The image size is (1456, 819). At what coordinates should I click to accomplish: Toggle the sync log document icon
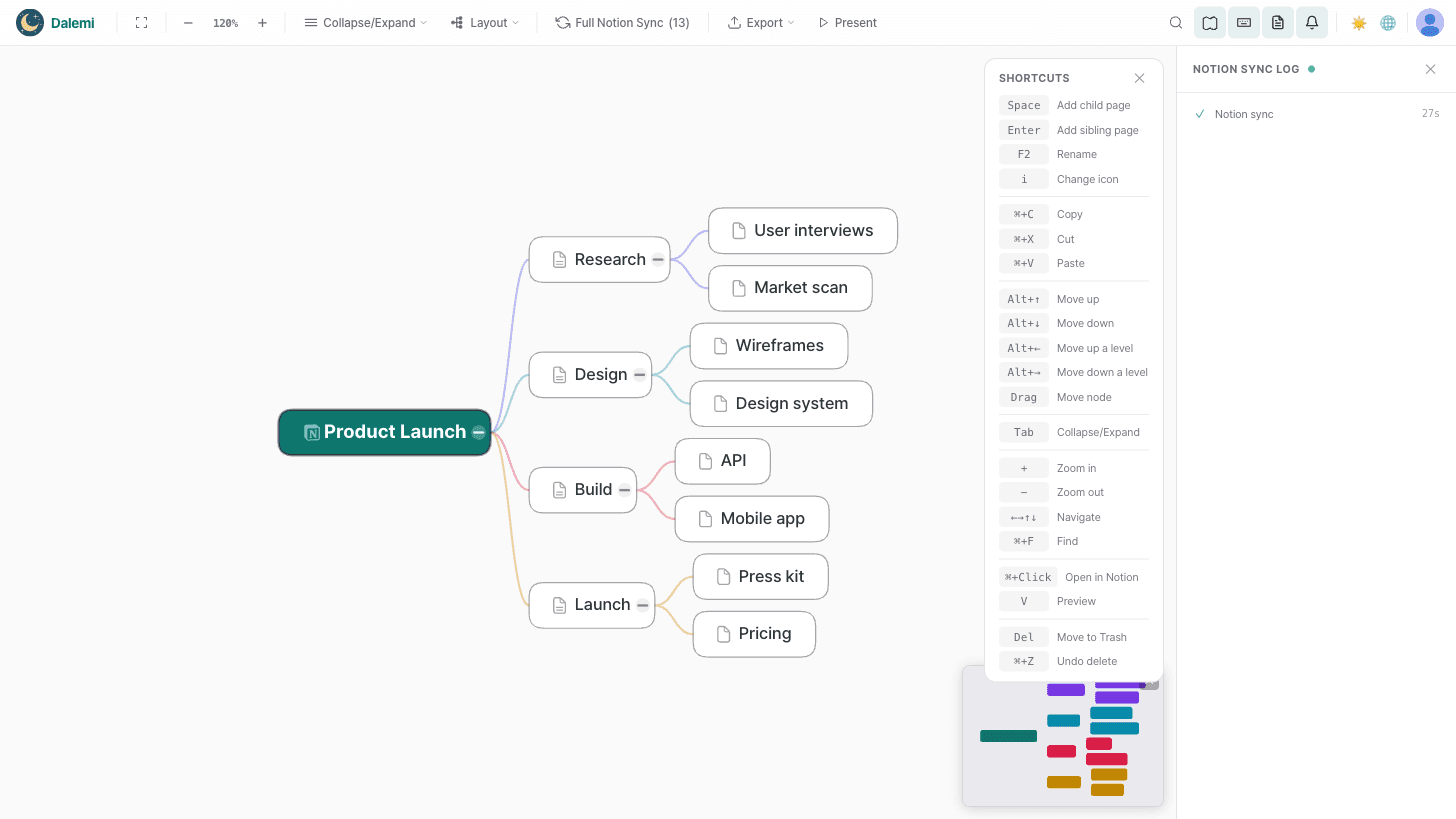(x=1278, y=22)
